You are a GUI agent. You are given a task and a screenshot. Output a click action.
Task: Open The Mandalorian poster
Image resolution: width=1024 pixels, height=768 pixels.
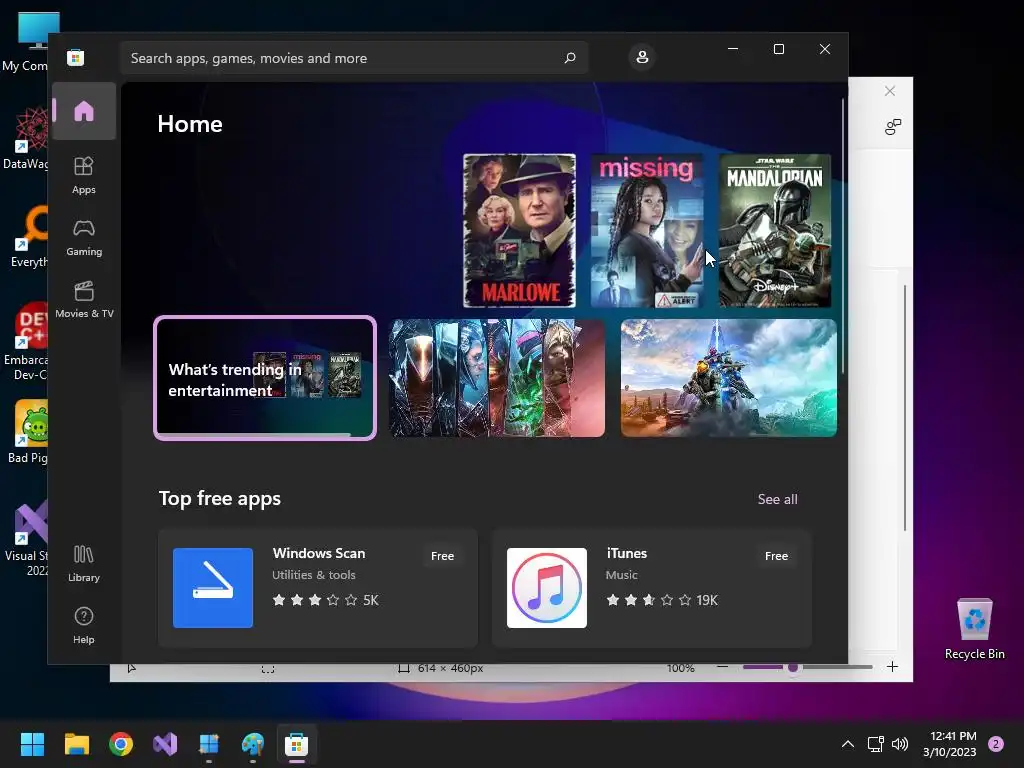pos(775,231)
